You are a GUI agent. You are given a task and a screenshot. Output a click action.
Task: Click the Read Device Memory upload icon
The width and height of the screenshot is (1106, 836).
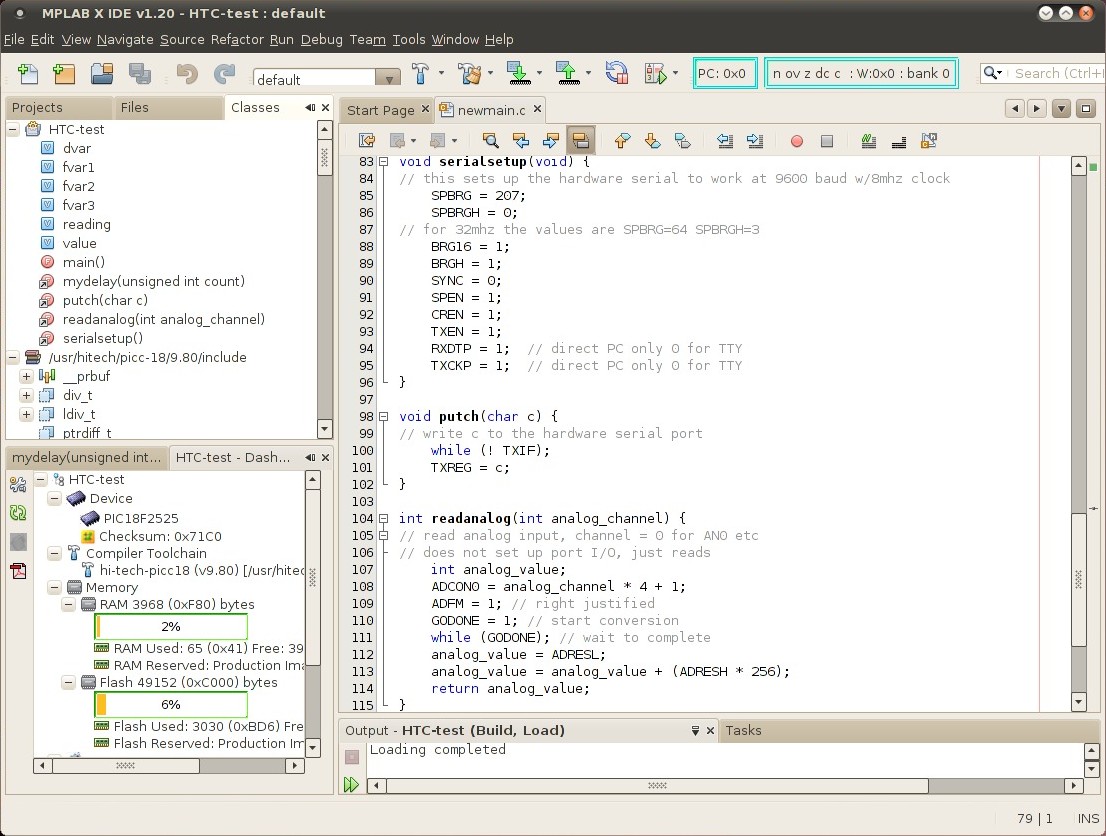click(x=567, y=73)
